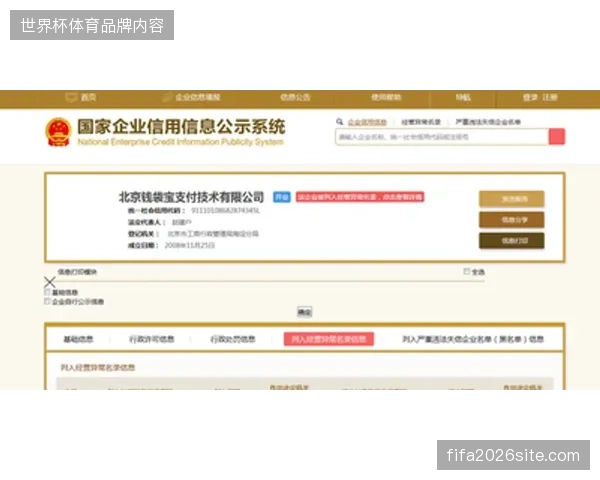This screenshot has width=600, height=480.
Task: Click the unified social credit code value
Action: 225,210
